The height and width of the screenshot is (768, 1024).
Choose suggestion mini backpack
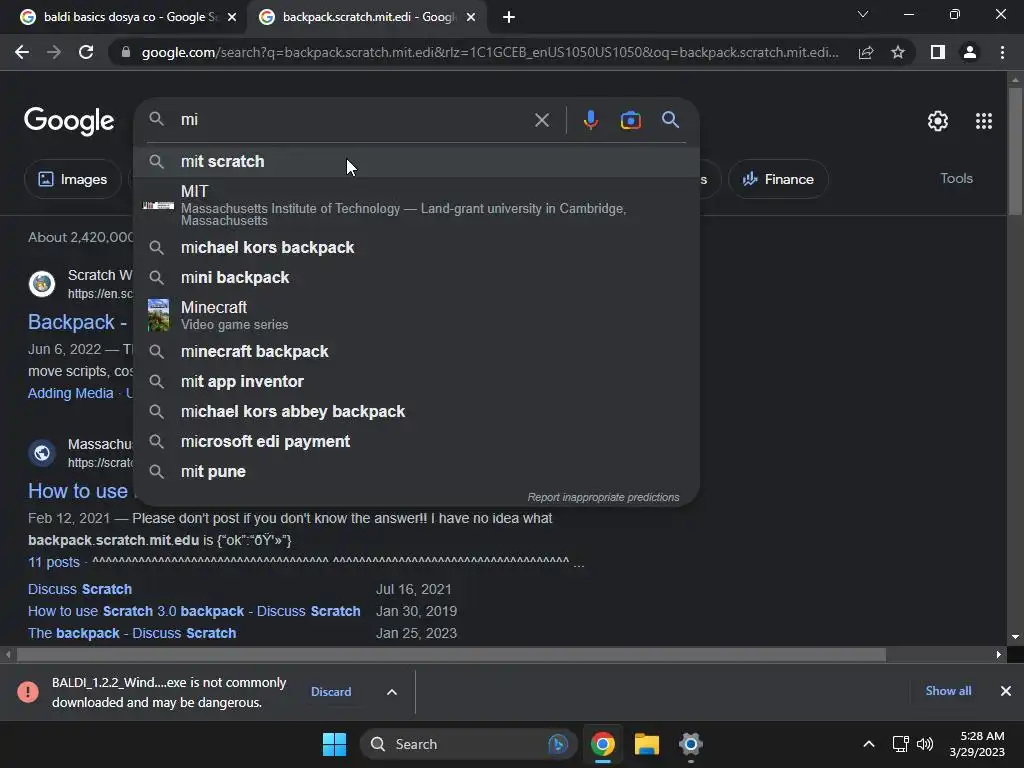pyautogui.click(x=417, y=278)
